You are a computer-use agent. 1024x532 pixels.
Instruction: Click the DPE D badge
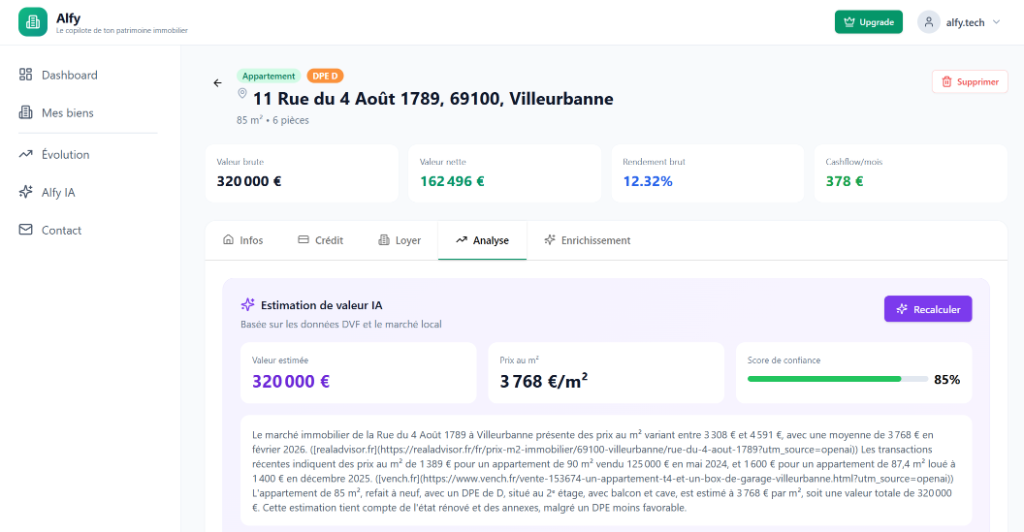(325, 76)
